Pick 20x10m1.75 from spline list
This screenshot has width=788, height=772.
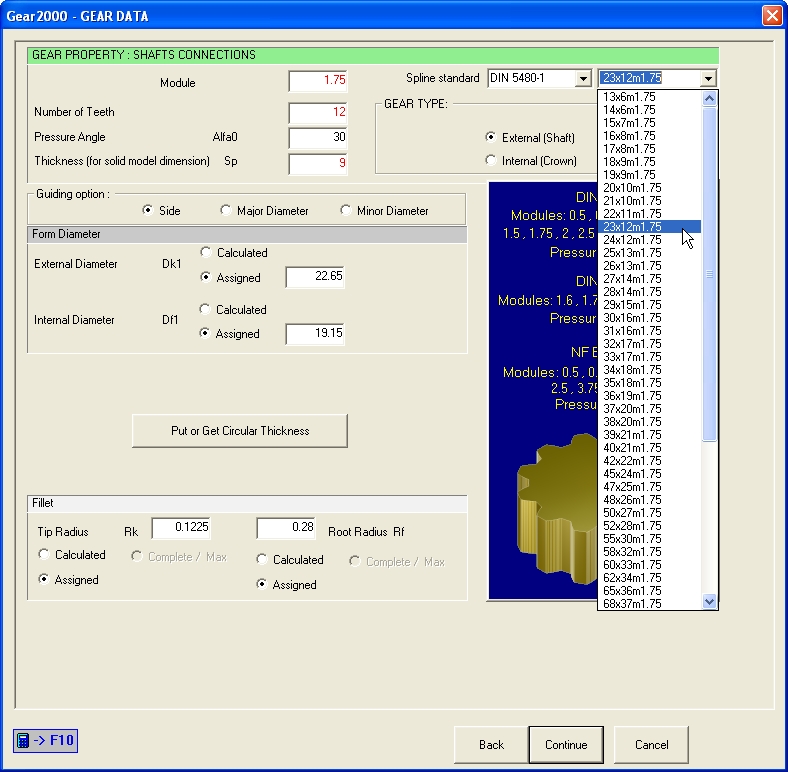649,187
